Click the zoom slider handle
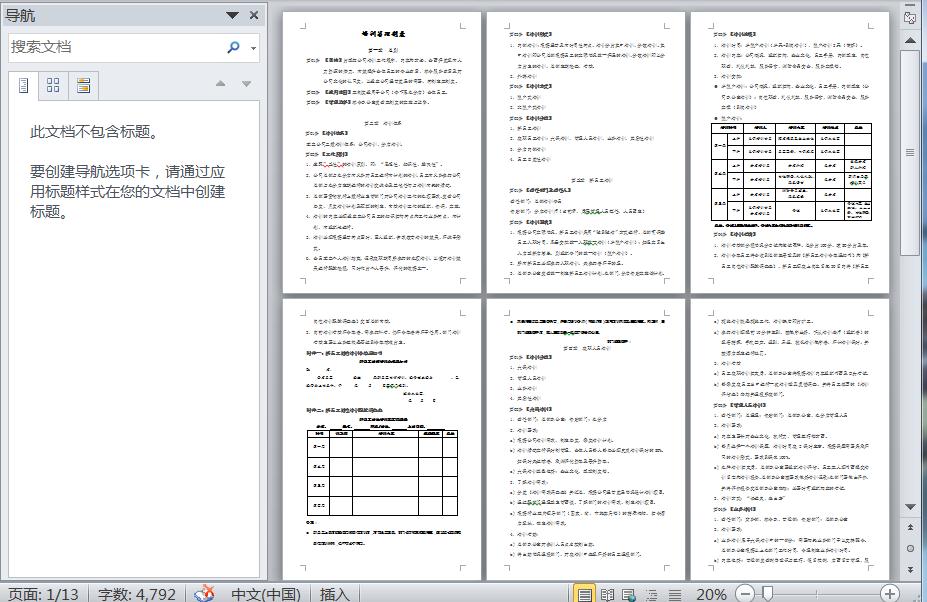This screenshot has width=927, height=602. (767, 594)
